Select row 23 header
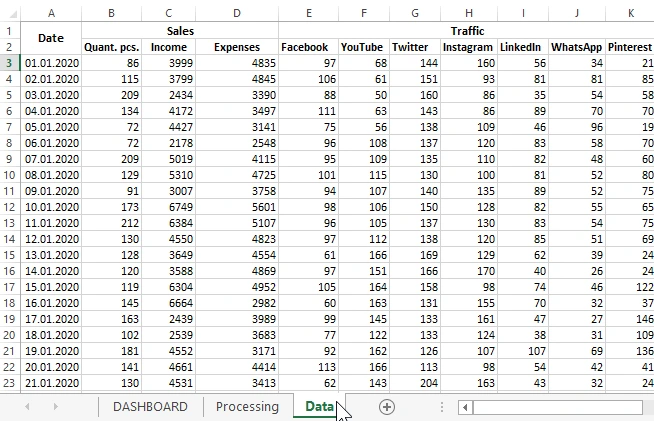This screenshot has width=654, height=421. 10,383
